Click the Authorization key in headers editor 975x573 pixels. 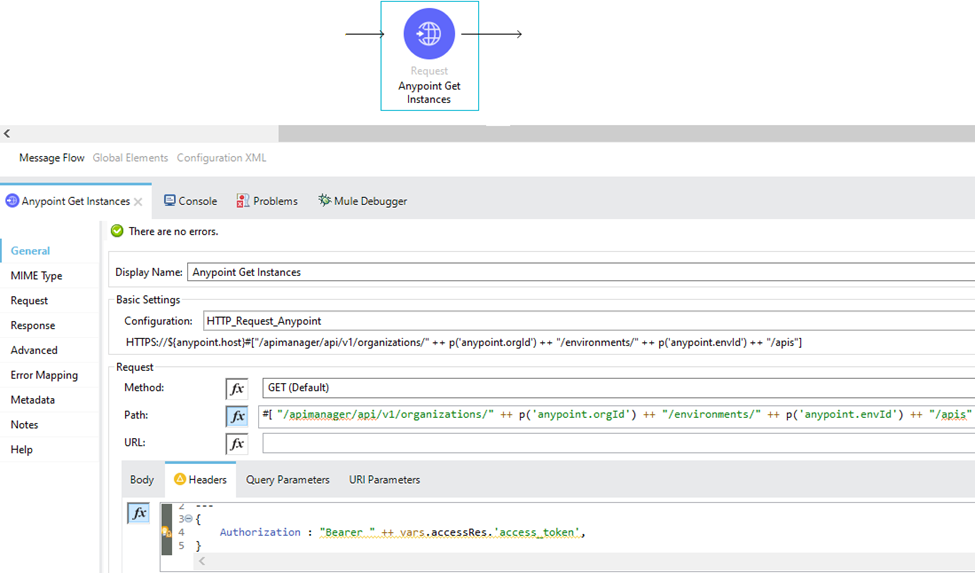260,532
